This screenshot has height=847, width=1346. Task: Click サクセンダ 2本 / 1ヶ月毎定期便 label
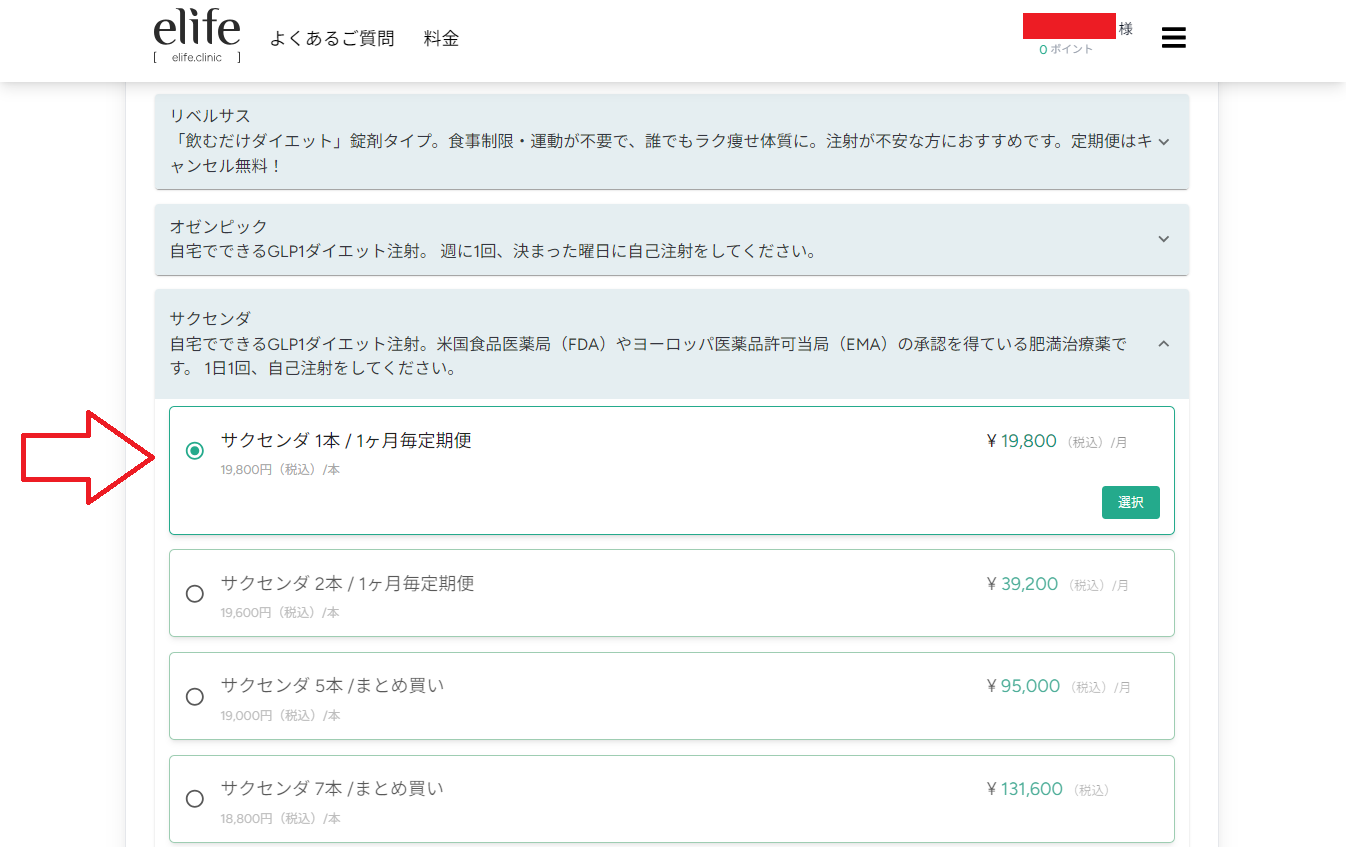(x=347, y=584)
